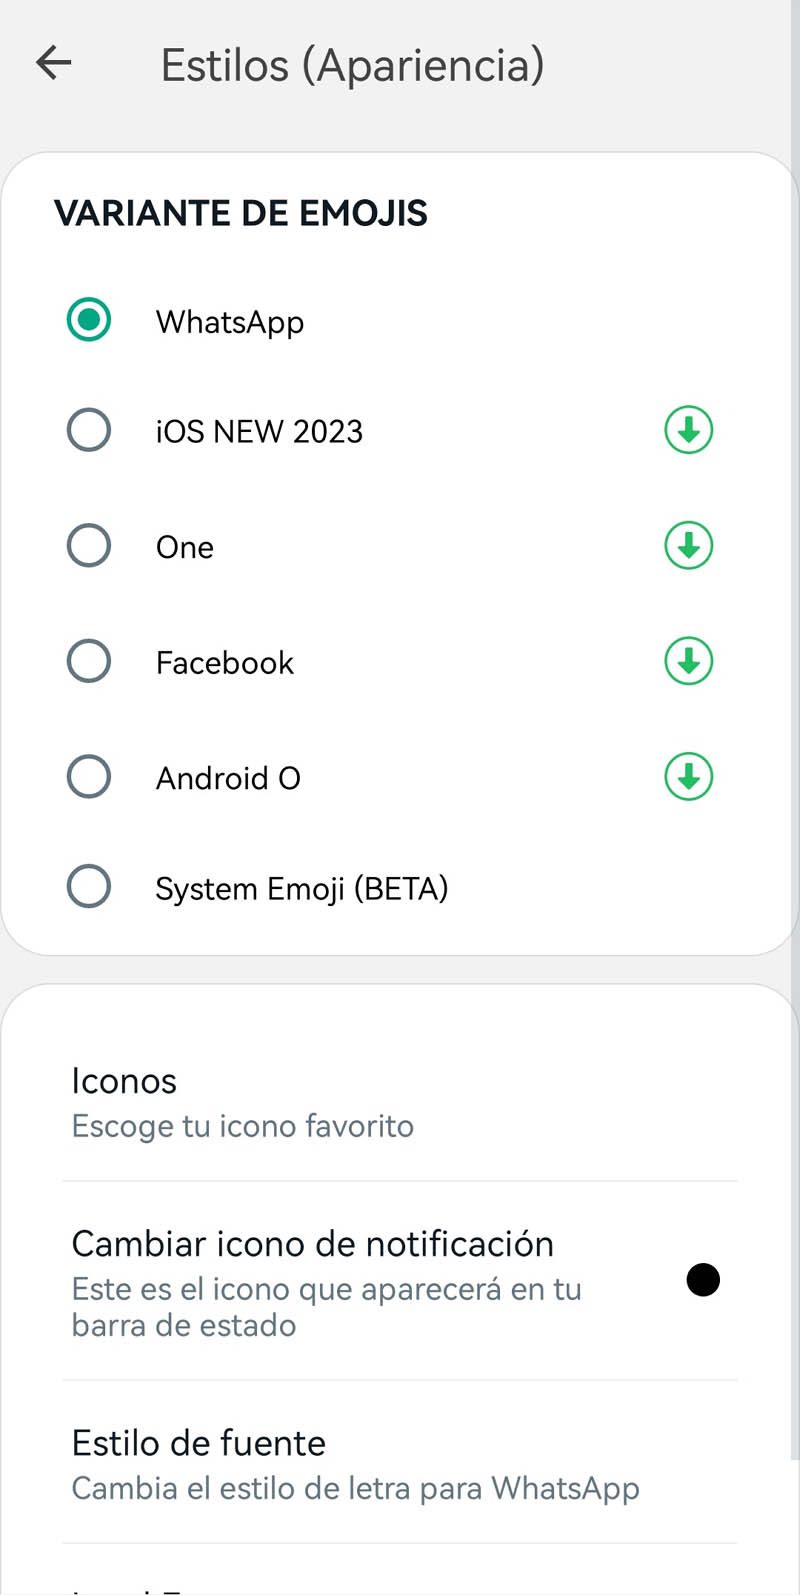Choose the Android O radio button
Image resolution: width=800 pixels, height=1595 pixels.
(x=89, y=777)
